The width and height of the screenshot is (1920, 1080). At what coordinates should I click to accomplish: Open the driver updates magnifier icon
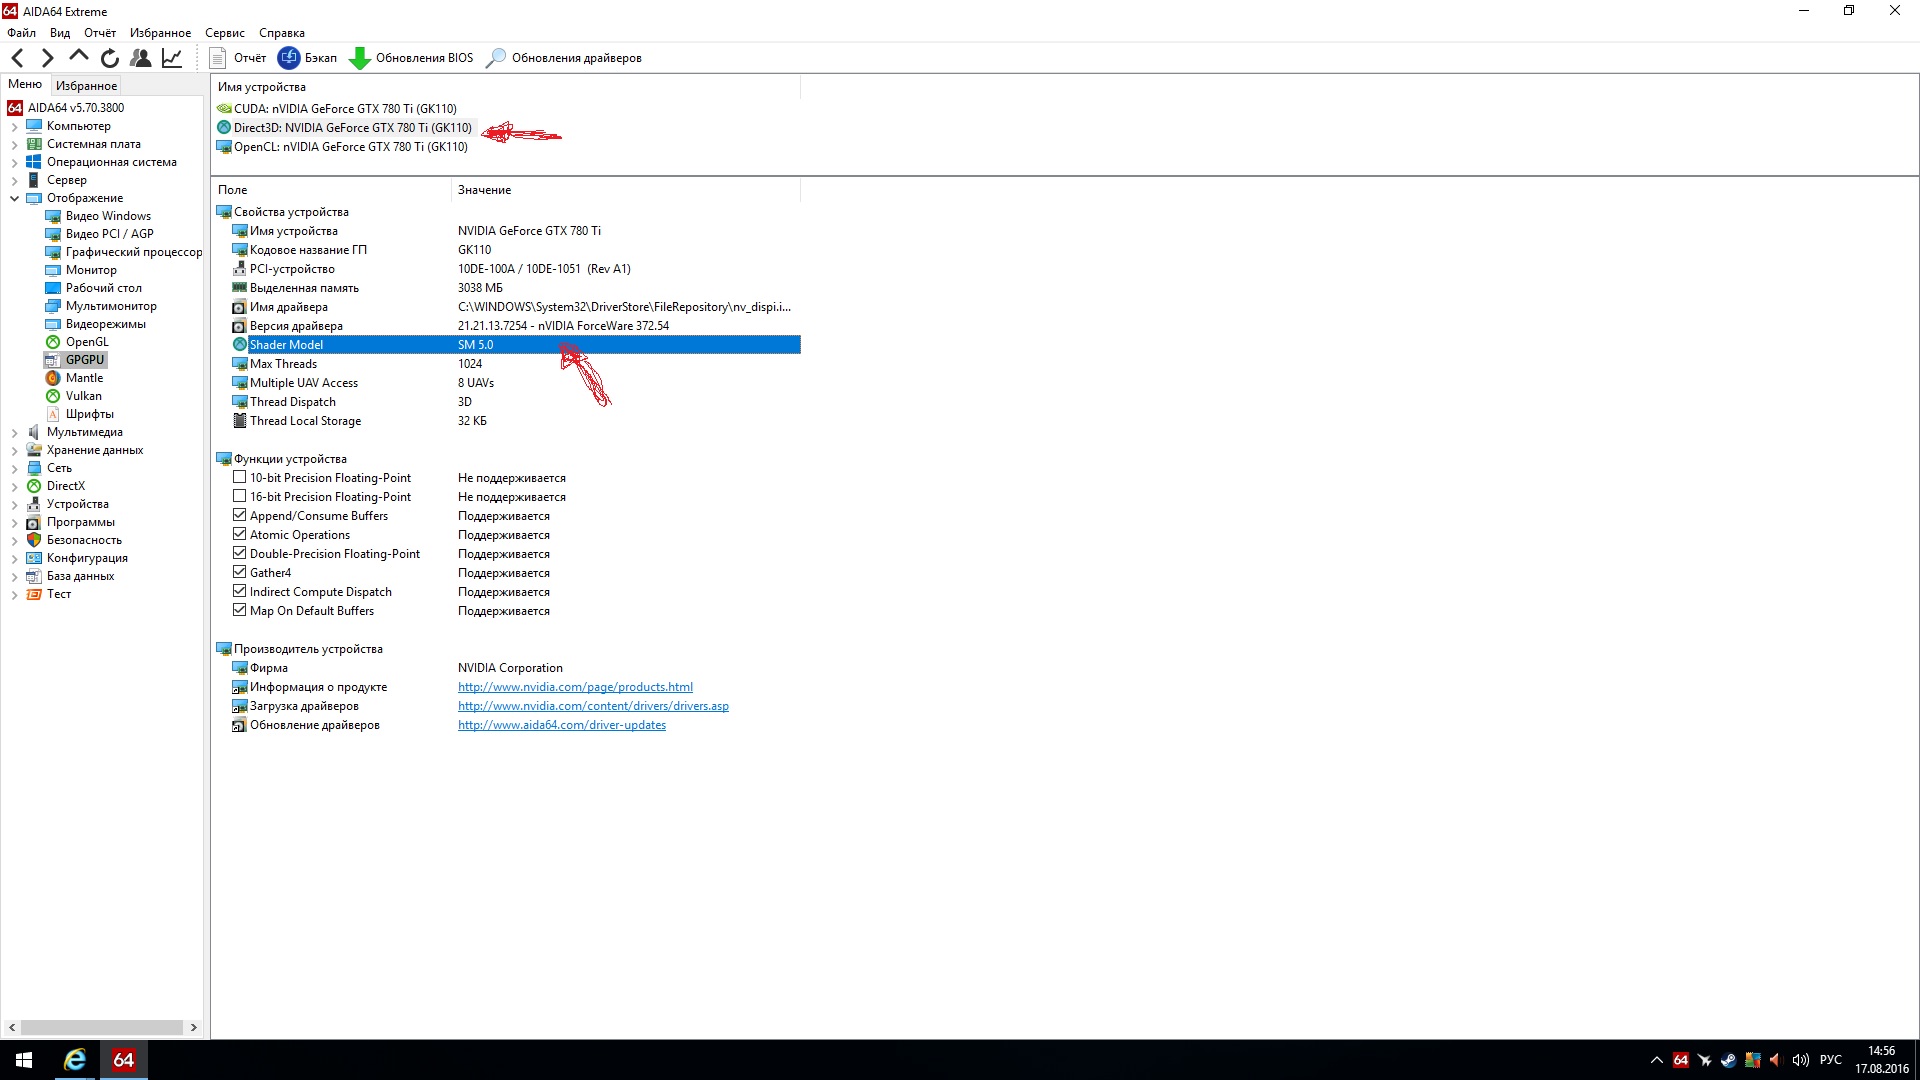point(495,58)
